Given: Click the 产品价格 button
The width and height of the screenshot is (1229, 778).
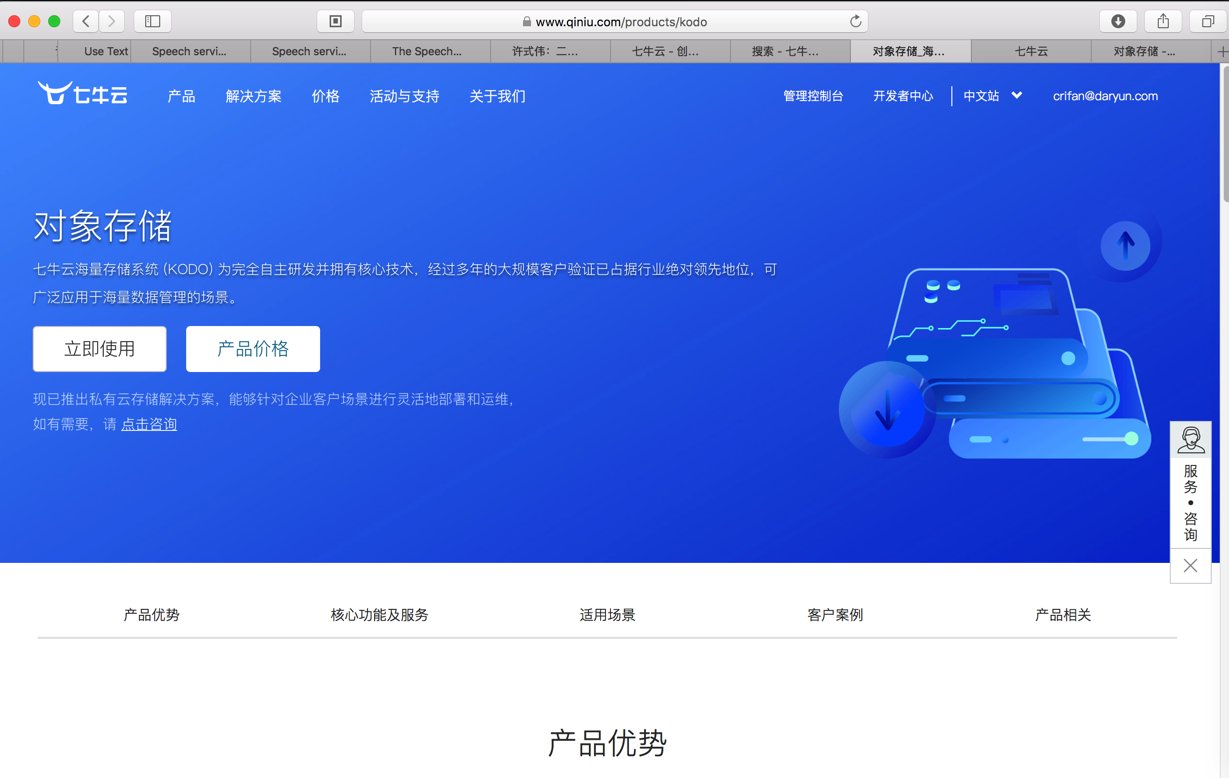Looking at the screenshot, I should [x=253, y=349].
